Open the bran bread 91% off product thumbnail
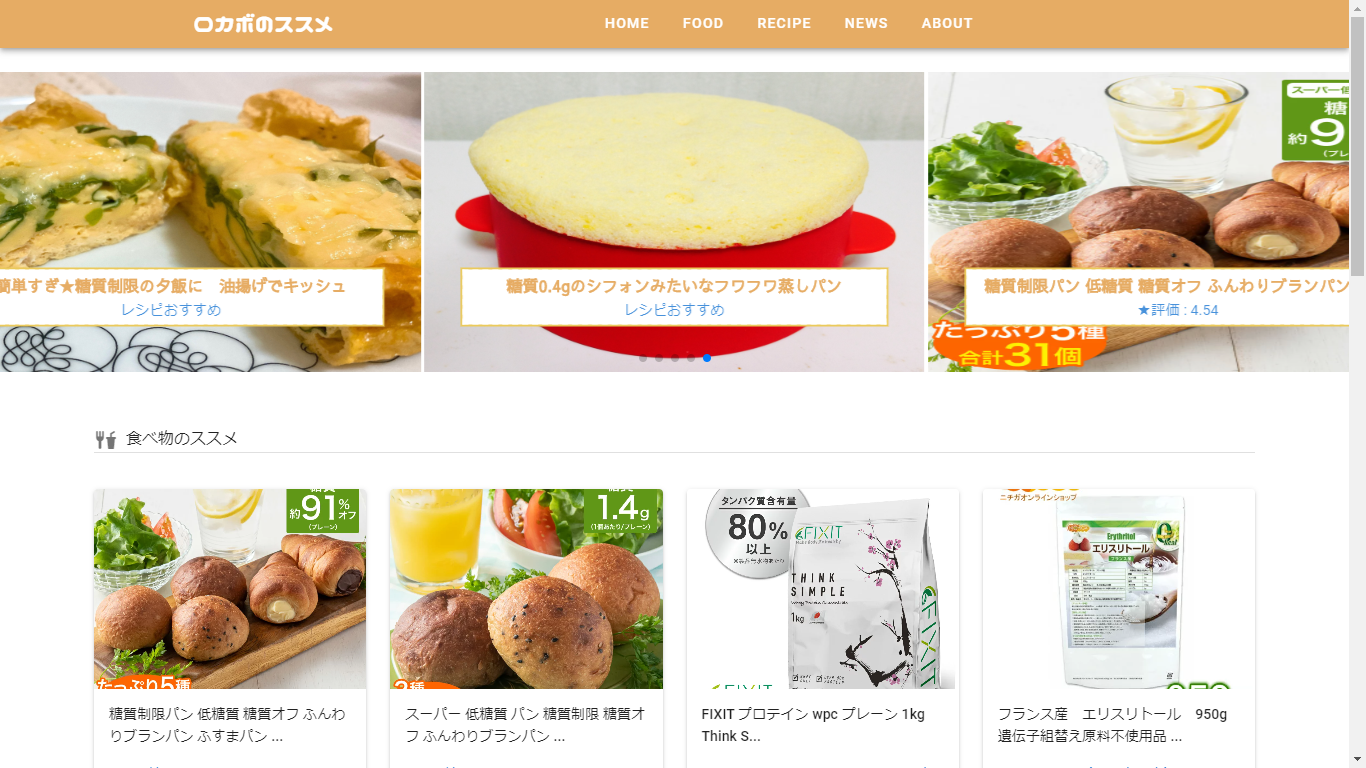The width and height of the screenshot is (1366, 768). tap(230, 589)
